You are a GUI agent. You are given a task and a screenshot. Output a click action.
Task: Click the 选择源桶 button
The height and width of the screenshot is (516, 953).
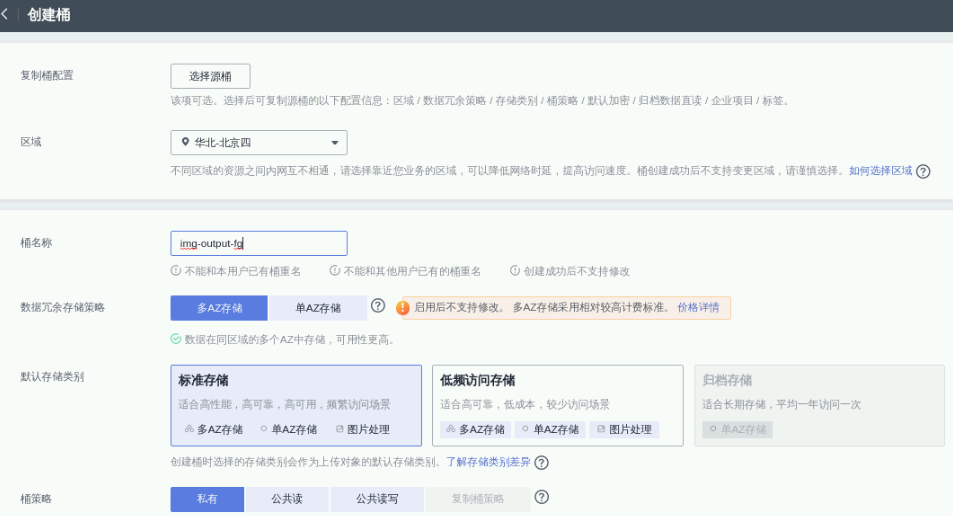210,76
